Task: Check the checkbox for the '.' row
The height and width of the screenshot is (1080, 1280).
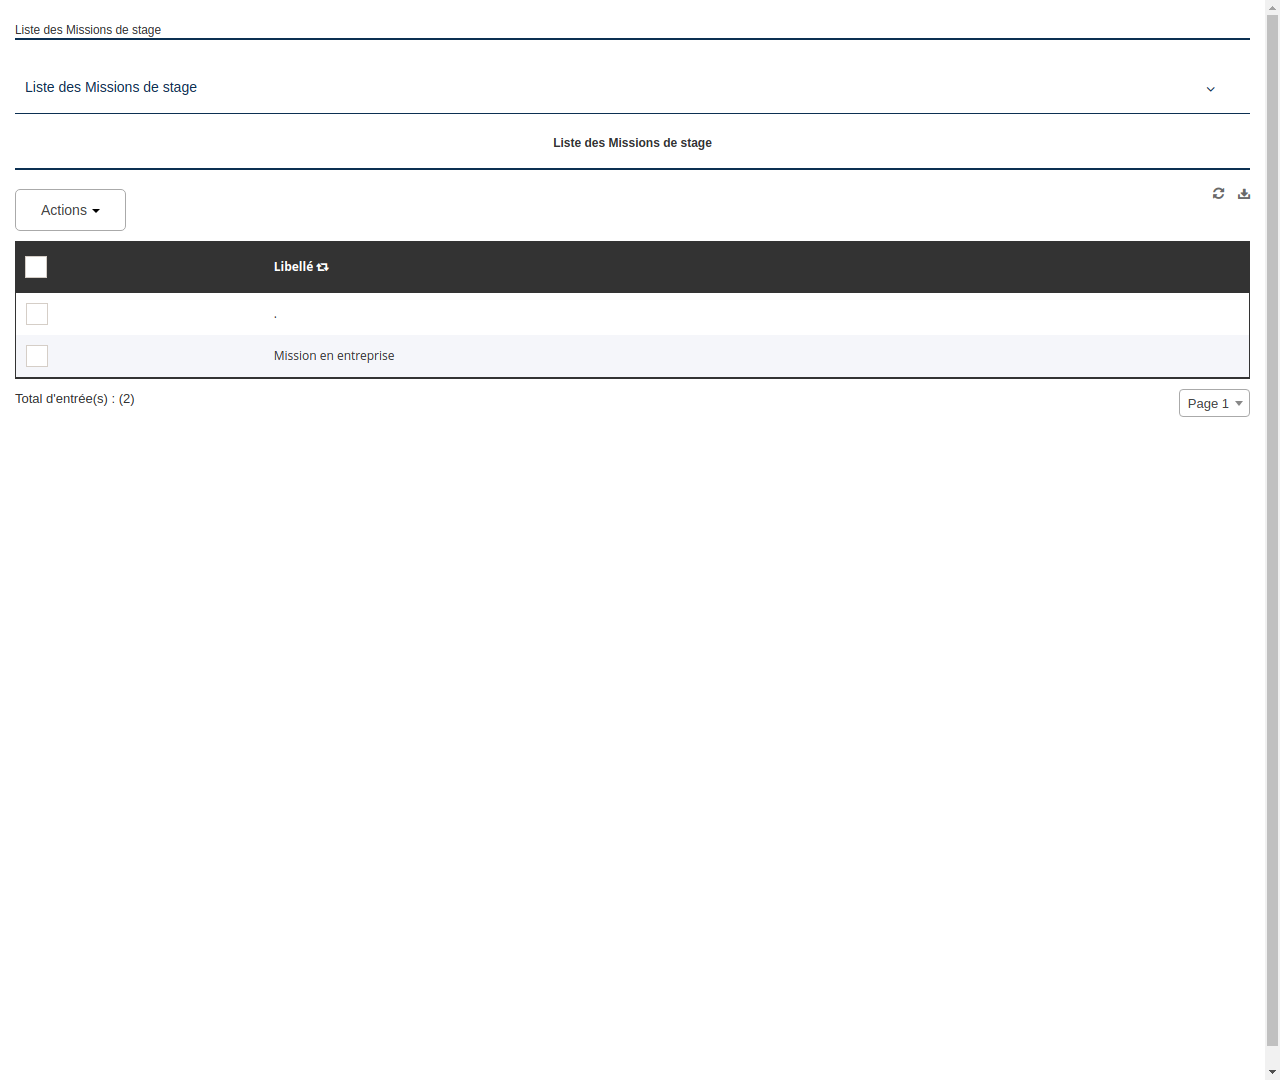Action: [37, 314]
